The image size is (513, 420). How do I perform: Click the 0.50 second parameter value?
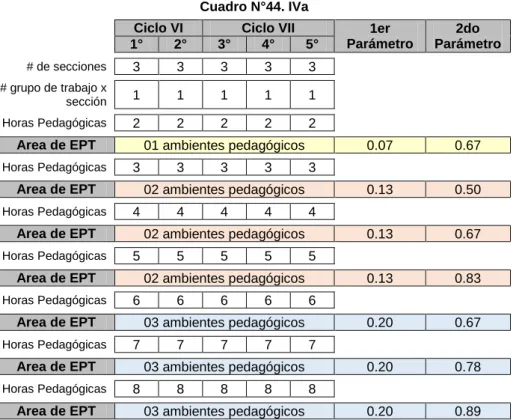click(x=468, y=189)
